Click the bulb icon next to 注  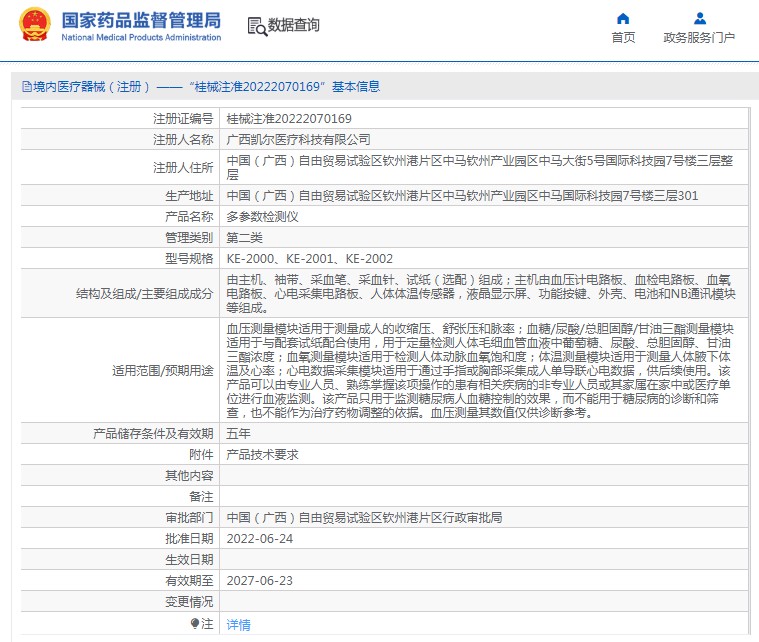pos(195,623)
